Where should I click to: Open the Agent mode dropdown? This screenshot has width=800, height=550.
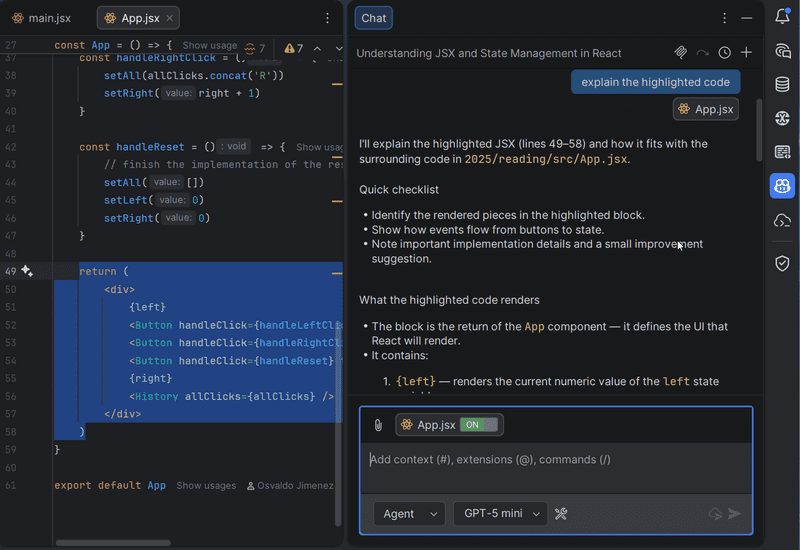pos(409,514)
